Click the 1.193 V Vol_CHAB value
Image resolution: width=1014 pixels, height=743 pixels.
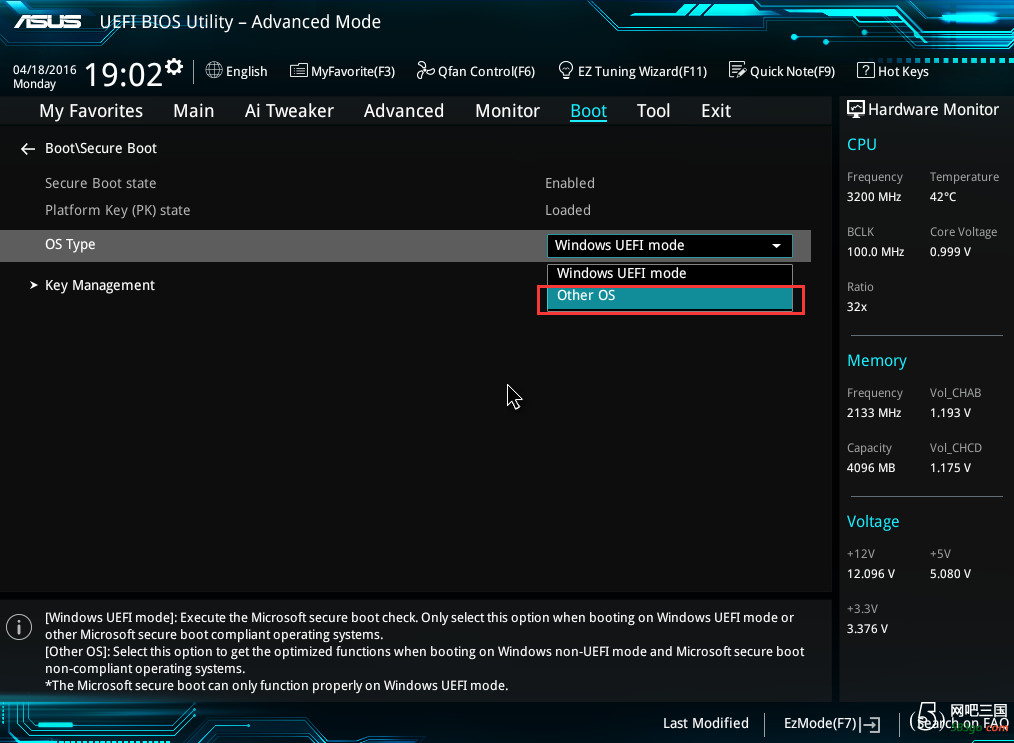pos(950,413)
